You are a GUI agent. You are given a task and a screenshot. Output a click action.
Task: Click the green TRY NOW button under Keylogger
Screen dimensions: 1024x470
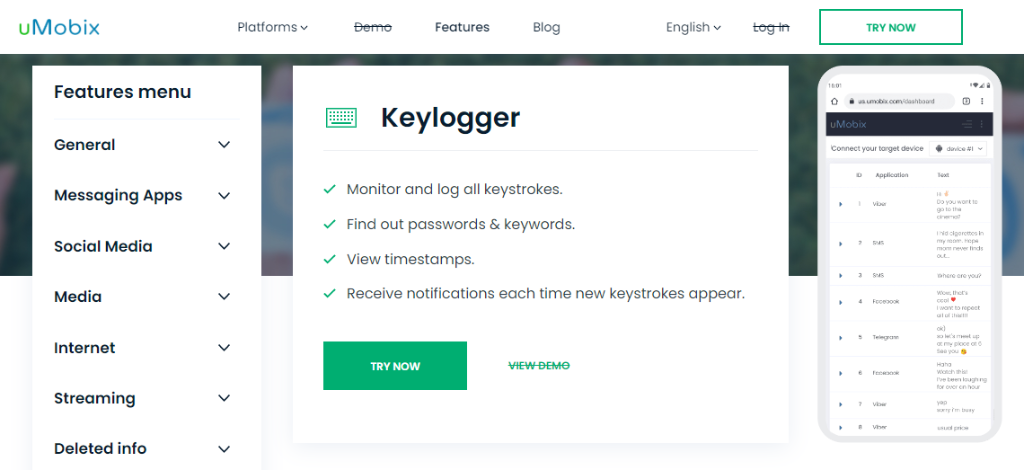pos(395,366)
